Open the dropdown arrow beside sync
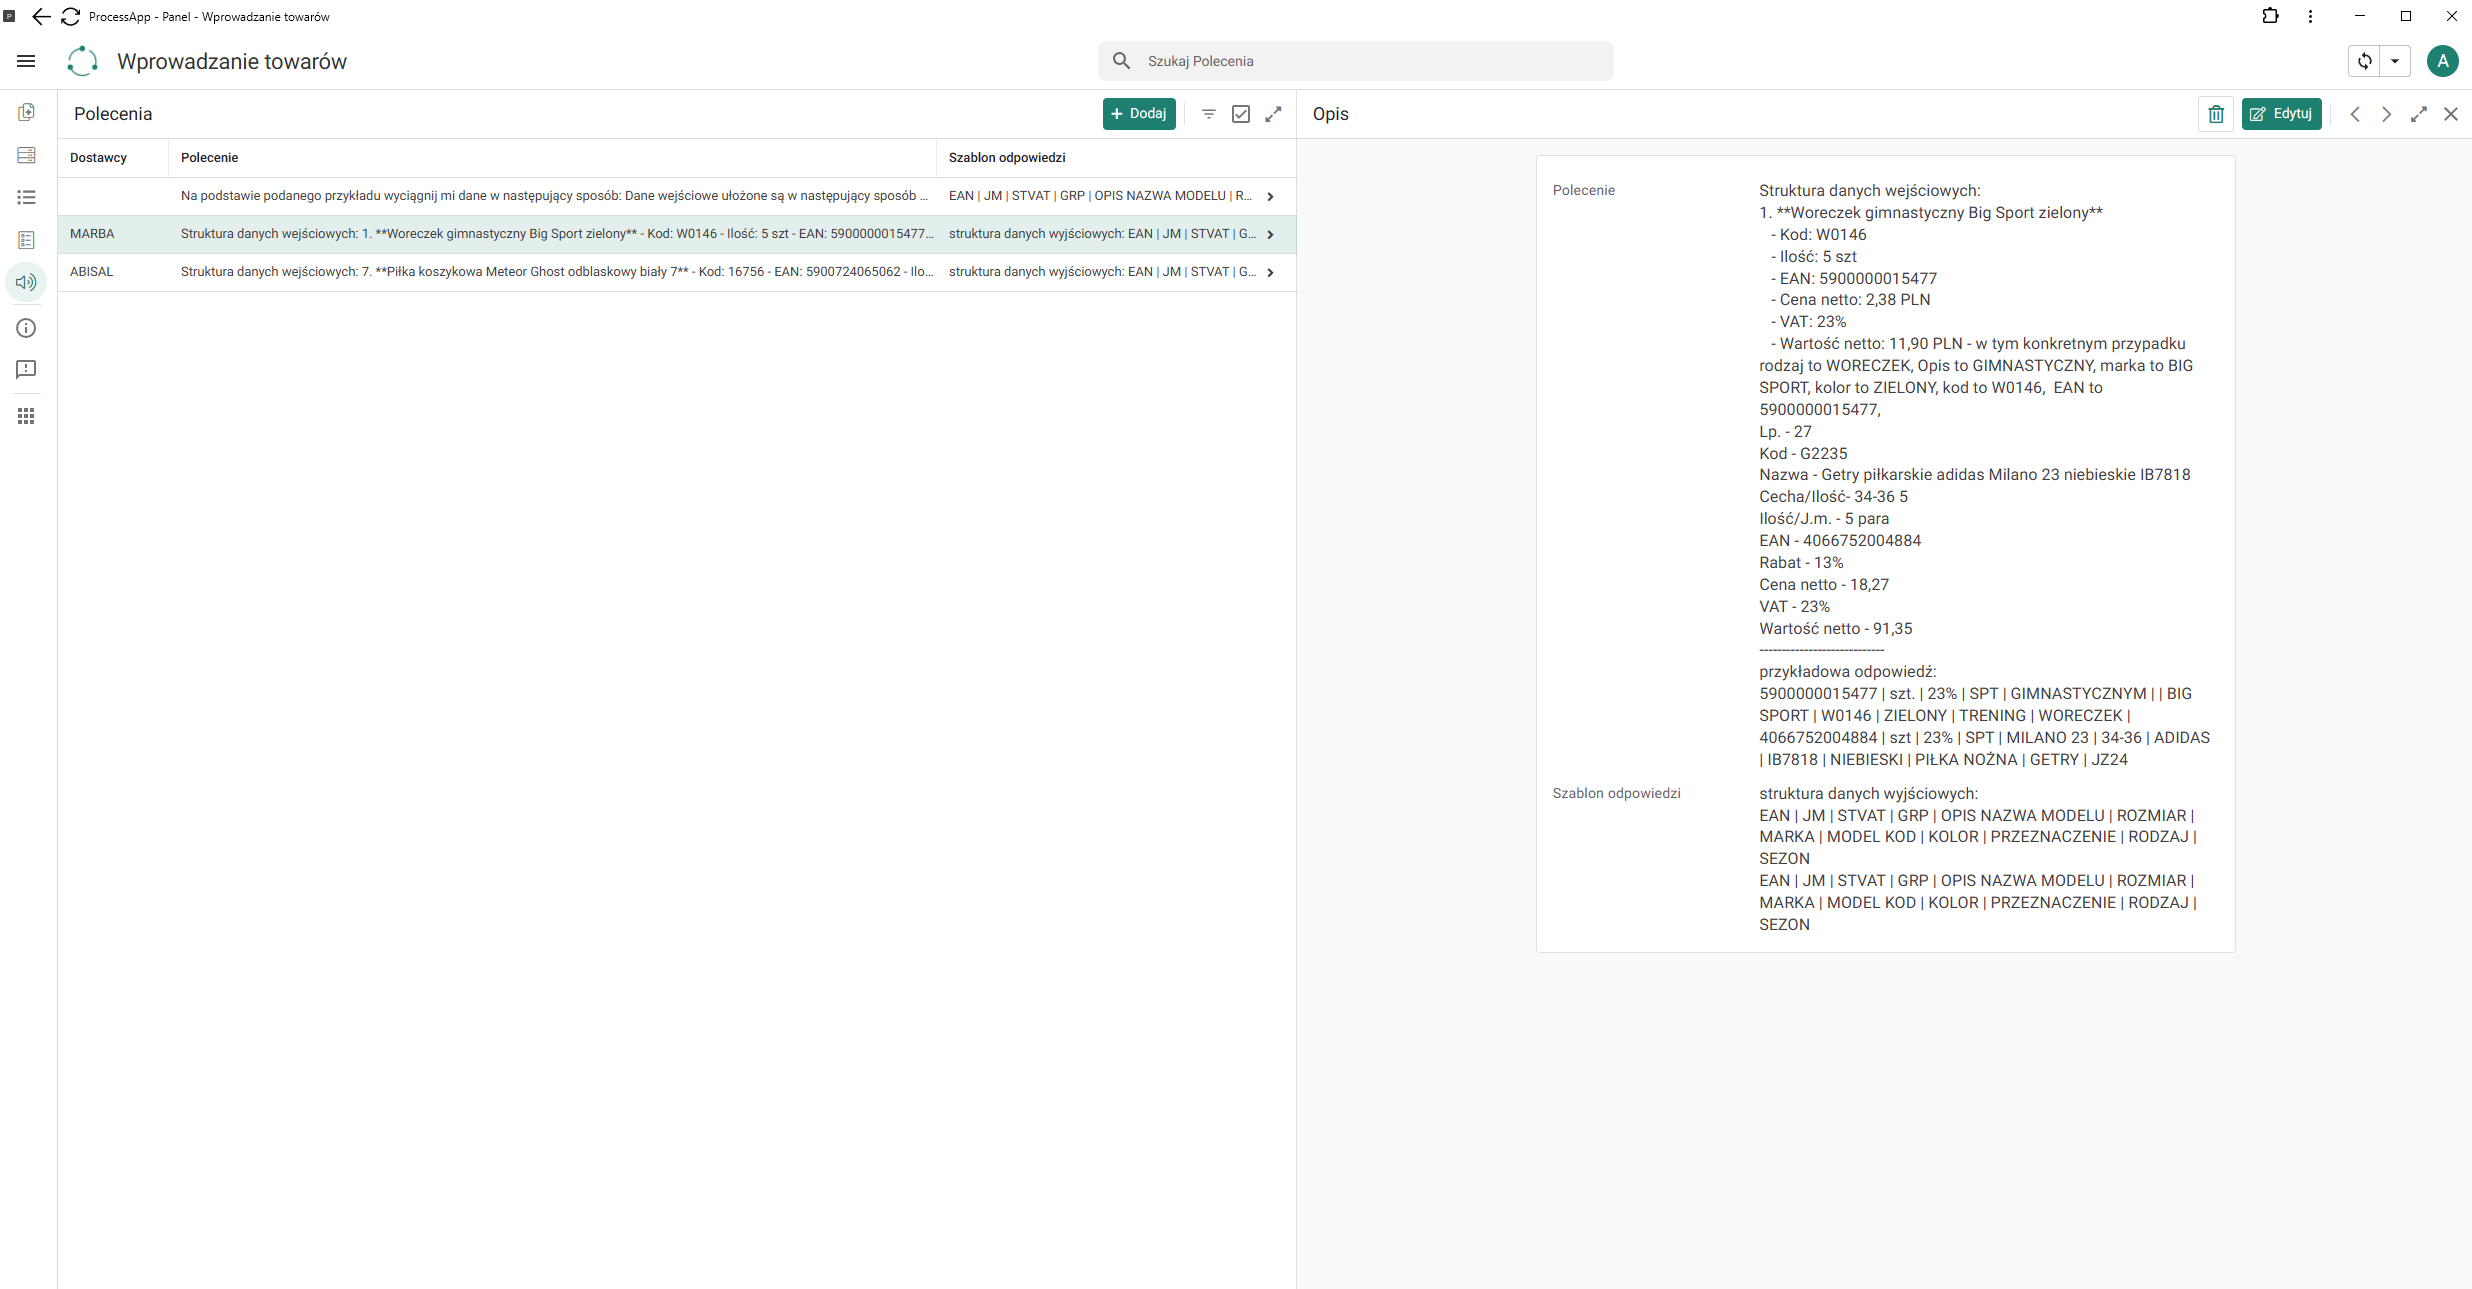The image size is (2472, 1289). [2395, 61]
